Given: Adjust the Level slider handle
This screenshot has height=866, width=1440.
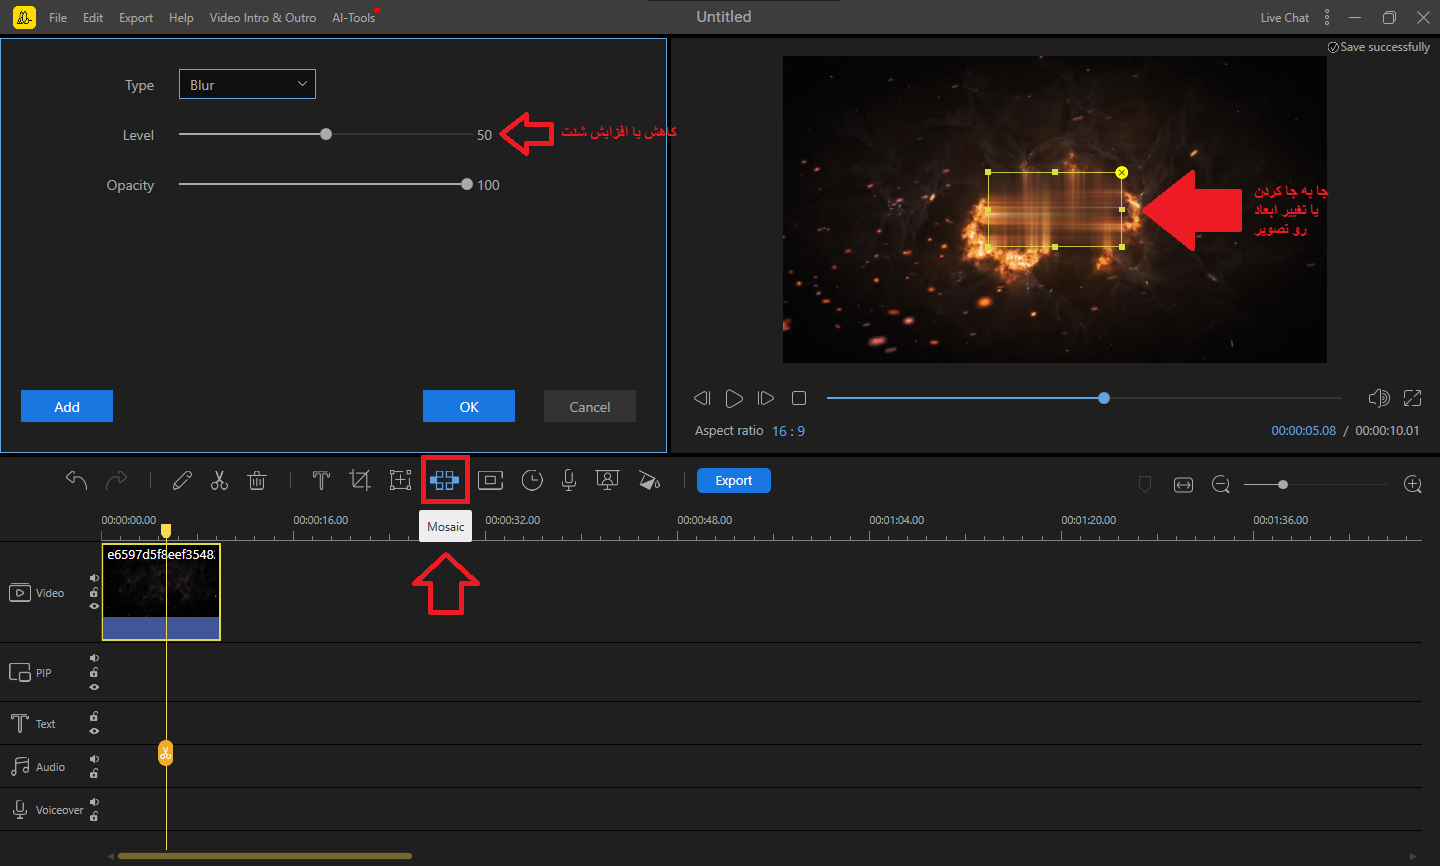Looking at the screenshot, I should coord(326,134).
